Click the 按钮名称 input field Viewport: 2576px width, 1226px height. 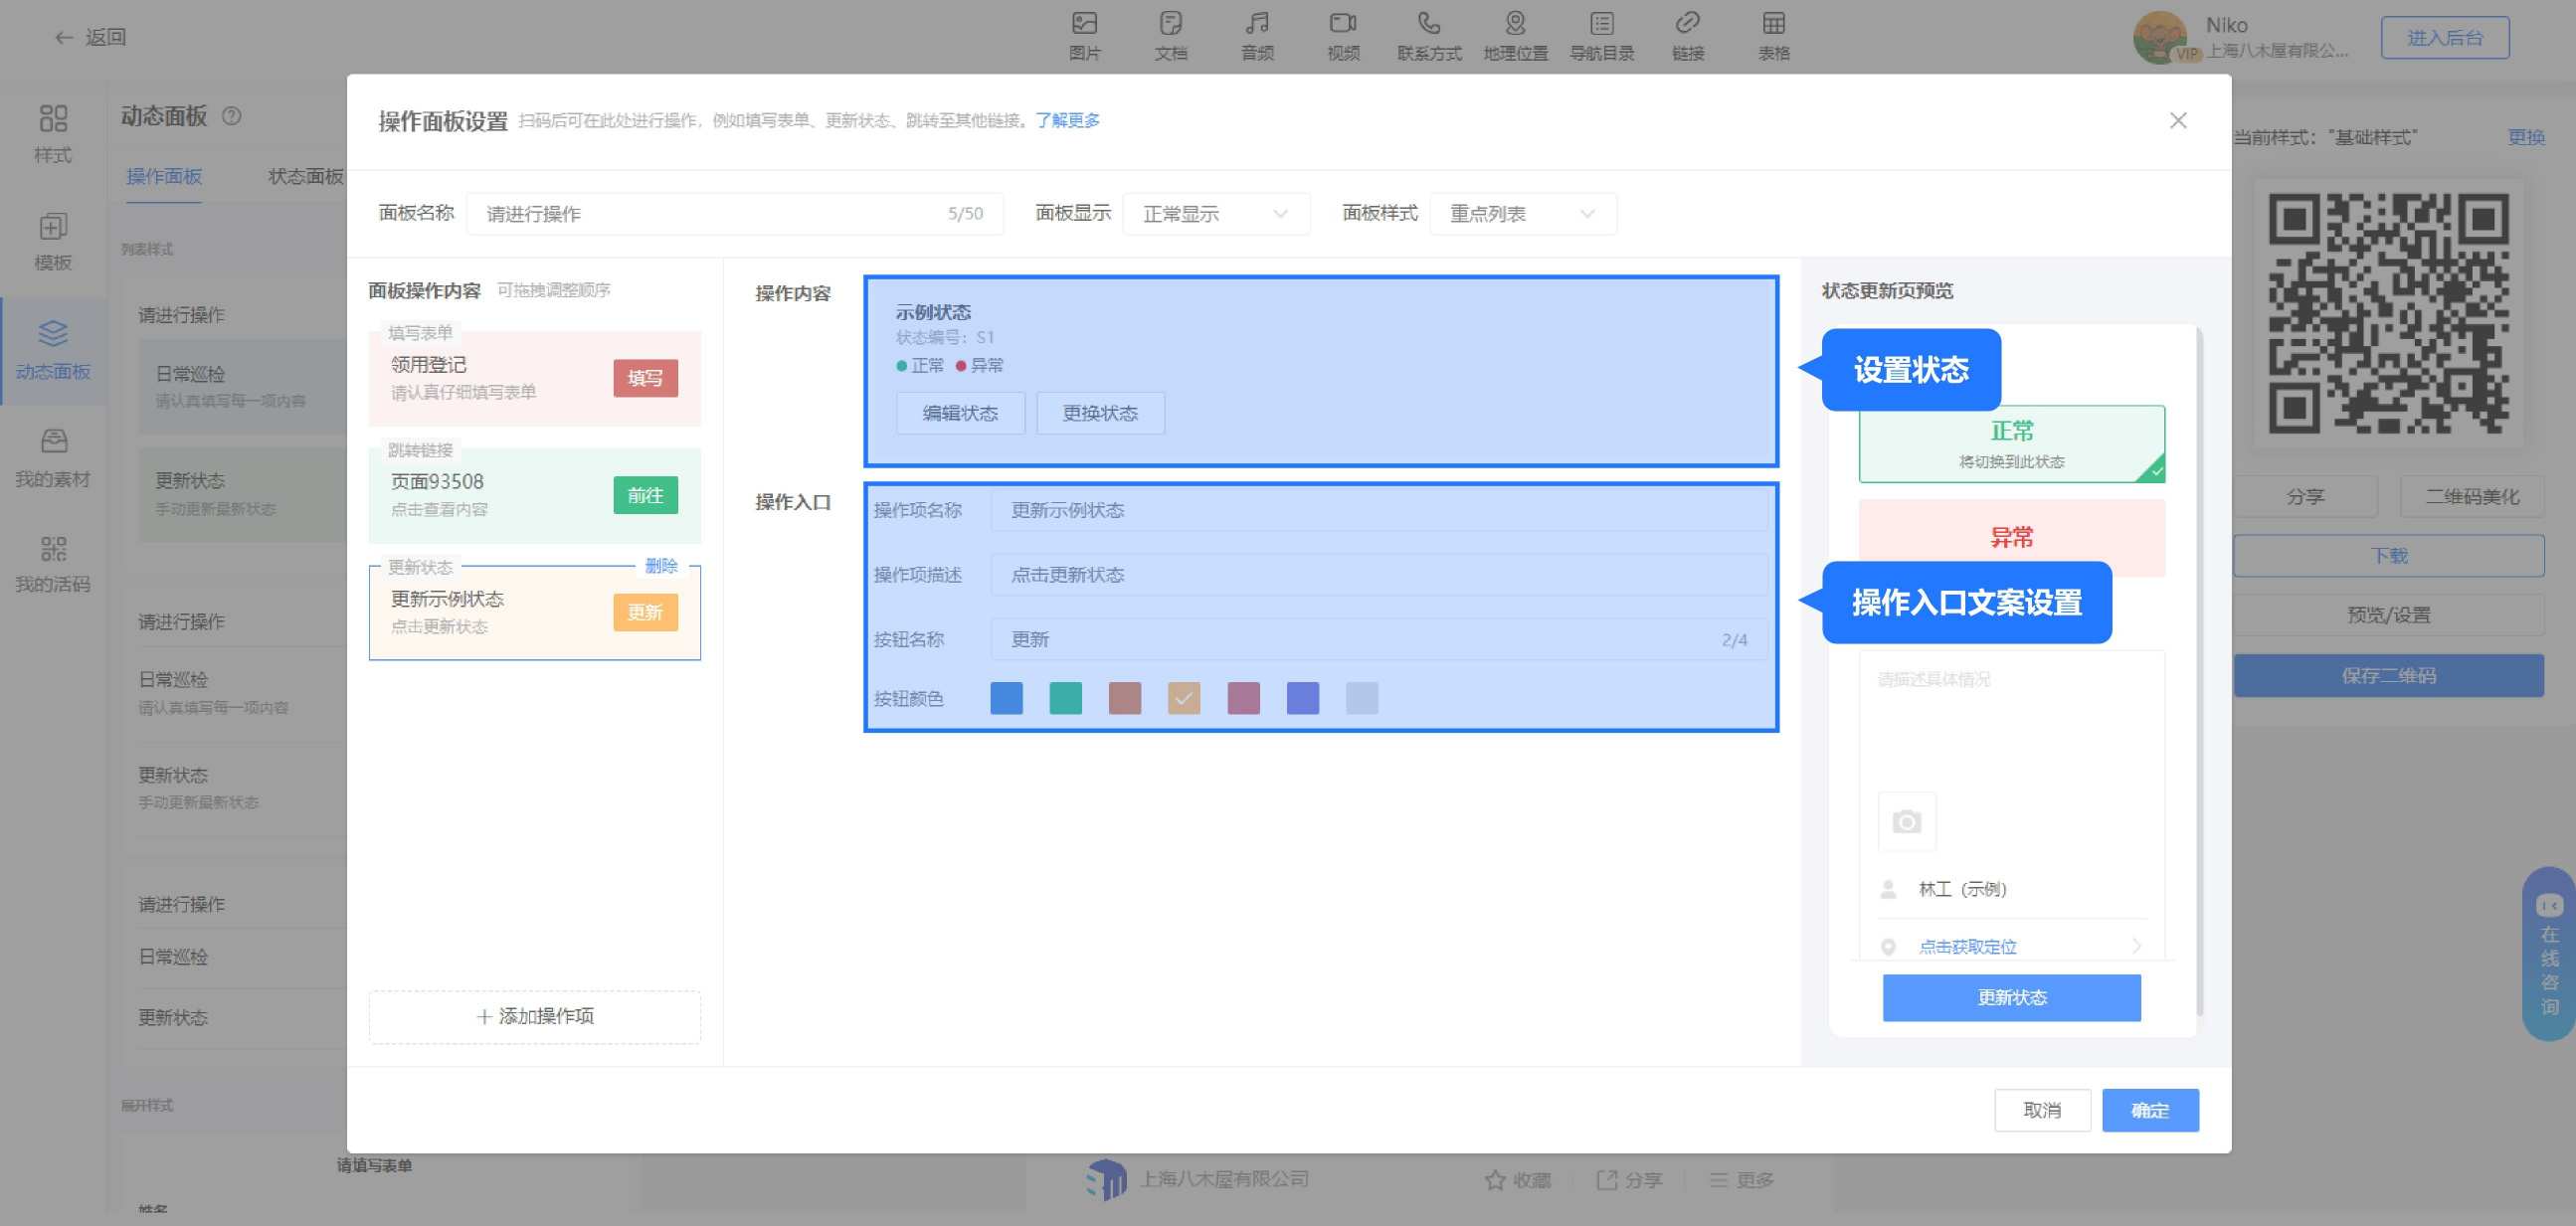1379,639
